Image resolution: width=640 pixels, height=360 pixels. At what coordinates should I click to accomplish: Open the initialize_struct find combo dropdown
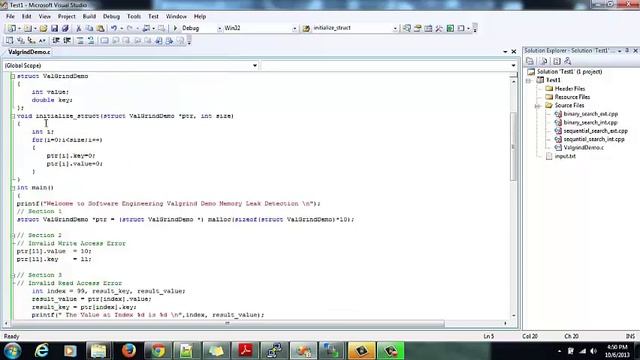point(395,28)
